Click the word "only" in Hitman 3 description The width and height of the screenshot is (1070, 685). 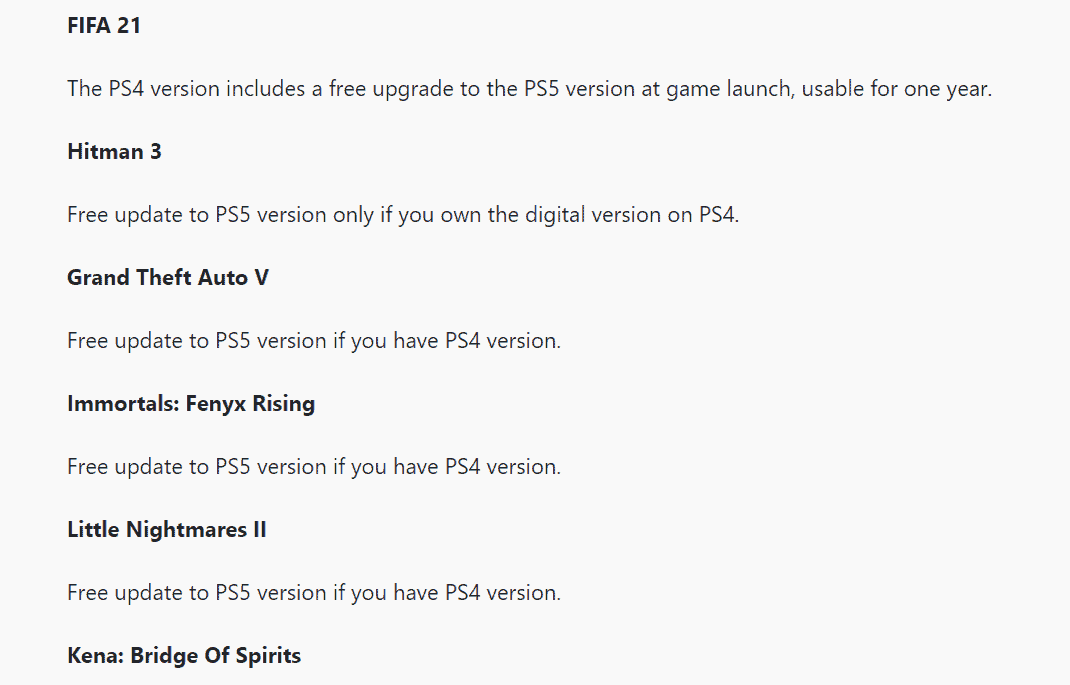click(x=352, y=215)
